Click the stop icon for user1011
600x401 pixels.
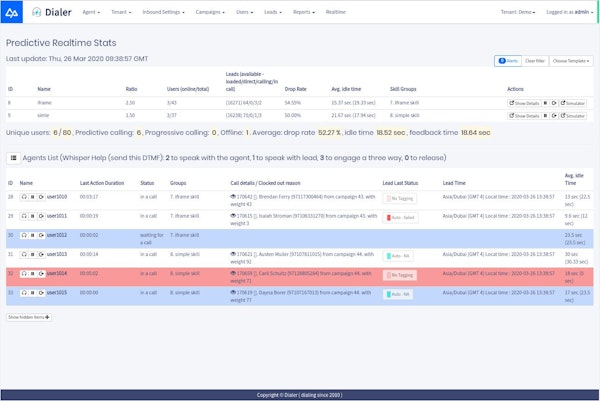pos(33,216)
